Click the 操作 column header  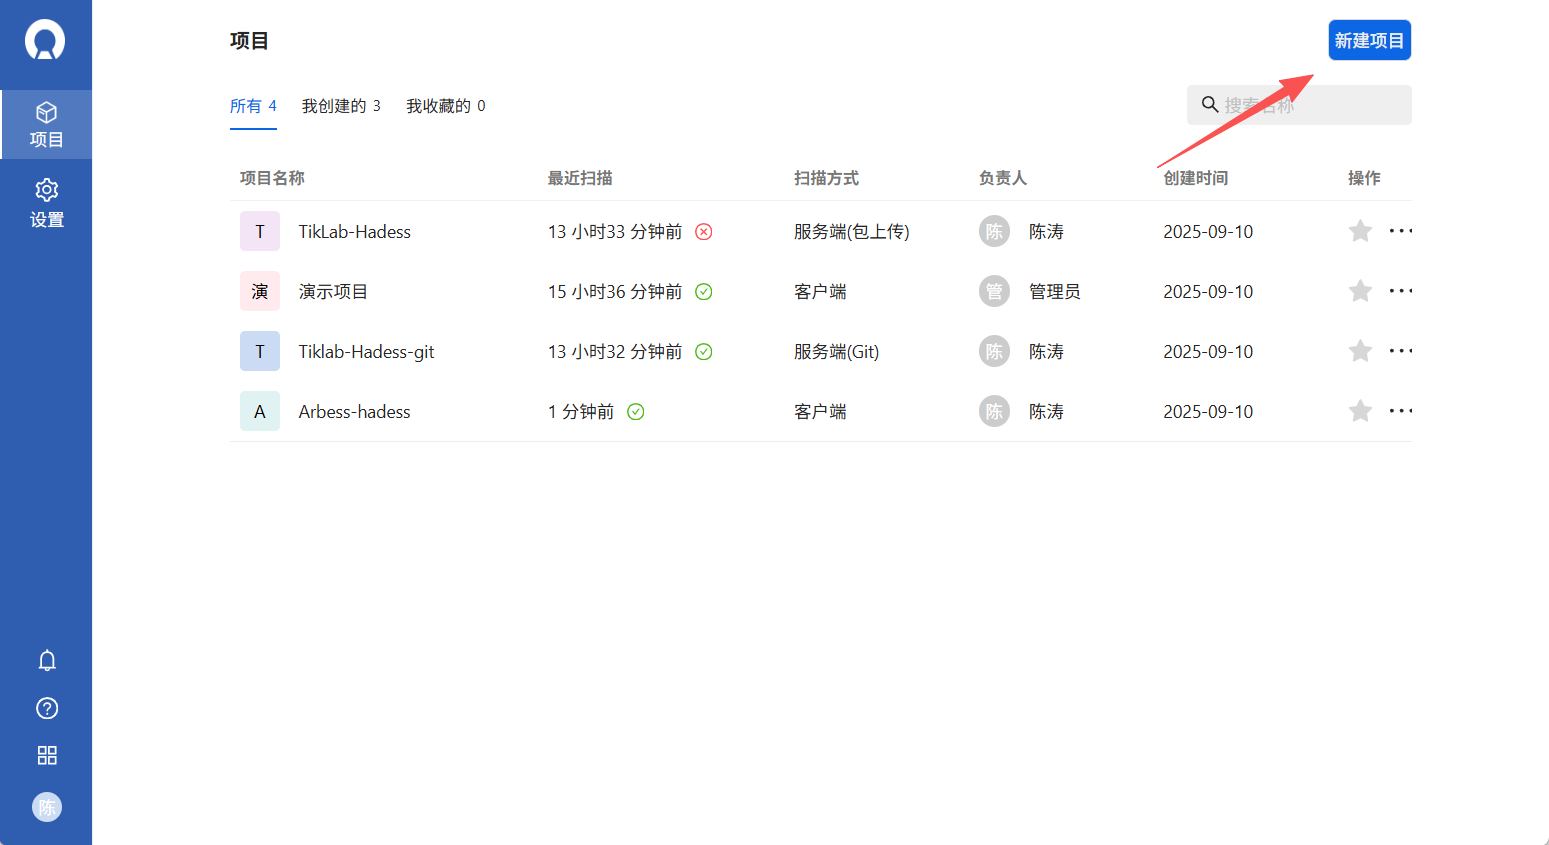pos(1364,178)
